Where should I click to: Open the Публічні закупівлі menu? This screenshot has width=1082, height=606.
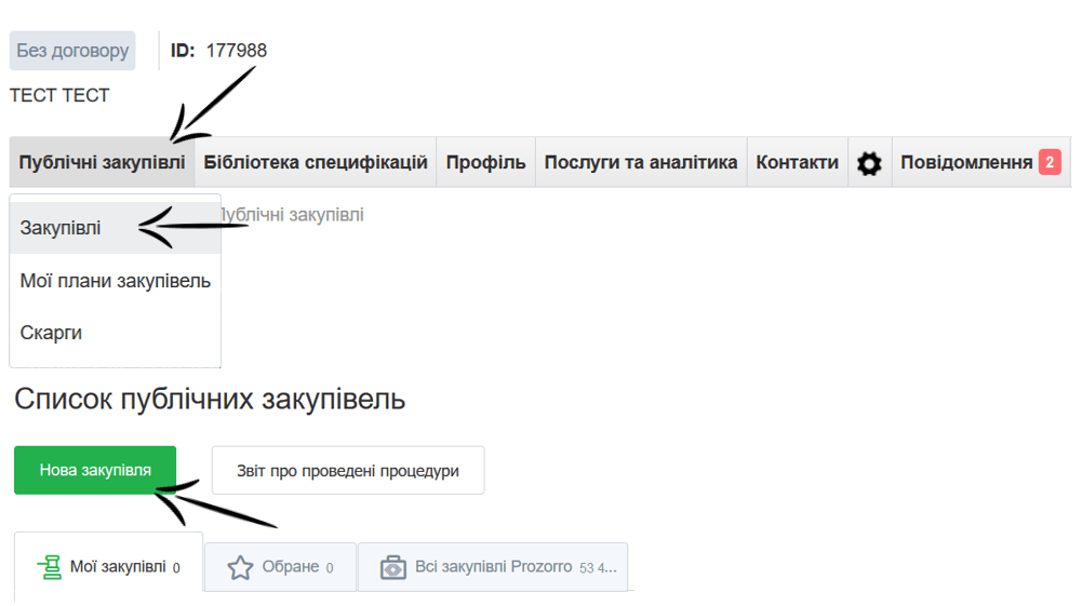click(102, 162)
